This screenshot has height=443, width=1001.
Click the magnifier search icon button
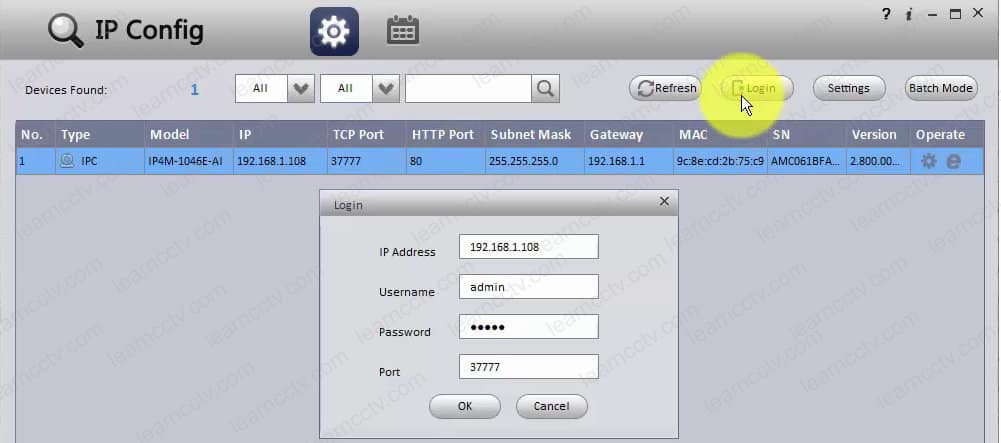[545, 88]
